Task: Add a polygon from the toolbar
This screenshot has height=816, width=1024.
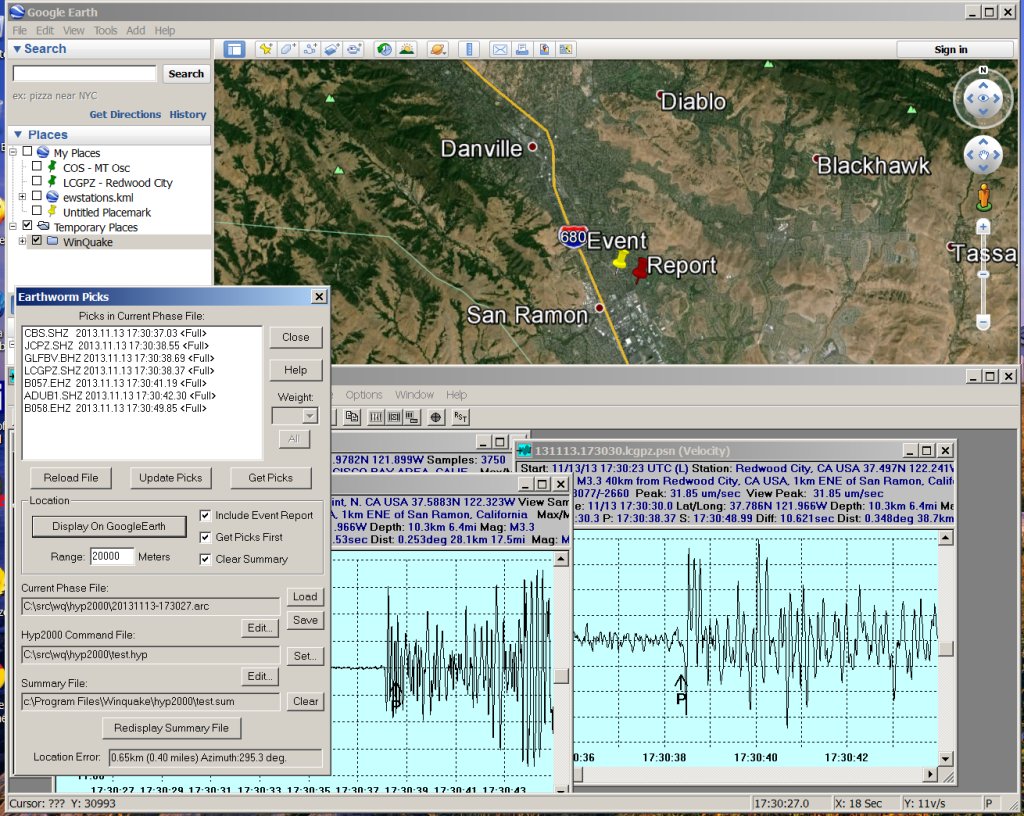Action: tap(288, 50)
